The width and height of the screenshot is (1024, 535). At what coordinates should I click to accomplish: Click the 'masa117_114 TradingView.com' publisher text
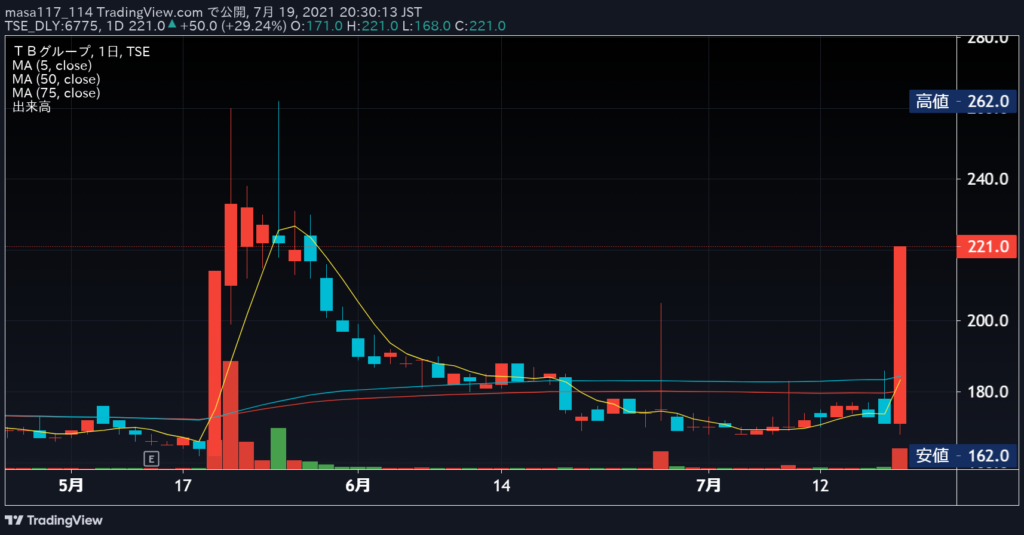click(x=104, y=12)
